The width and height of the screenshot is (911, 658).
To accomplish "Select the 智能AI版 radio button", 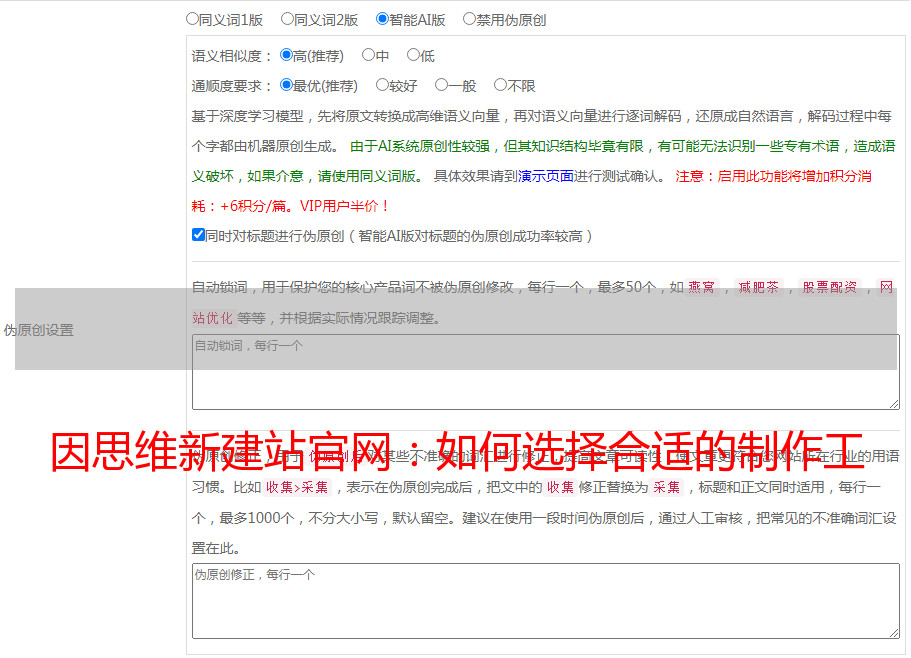I will click(382, 19).
